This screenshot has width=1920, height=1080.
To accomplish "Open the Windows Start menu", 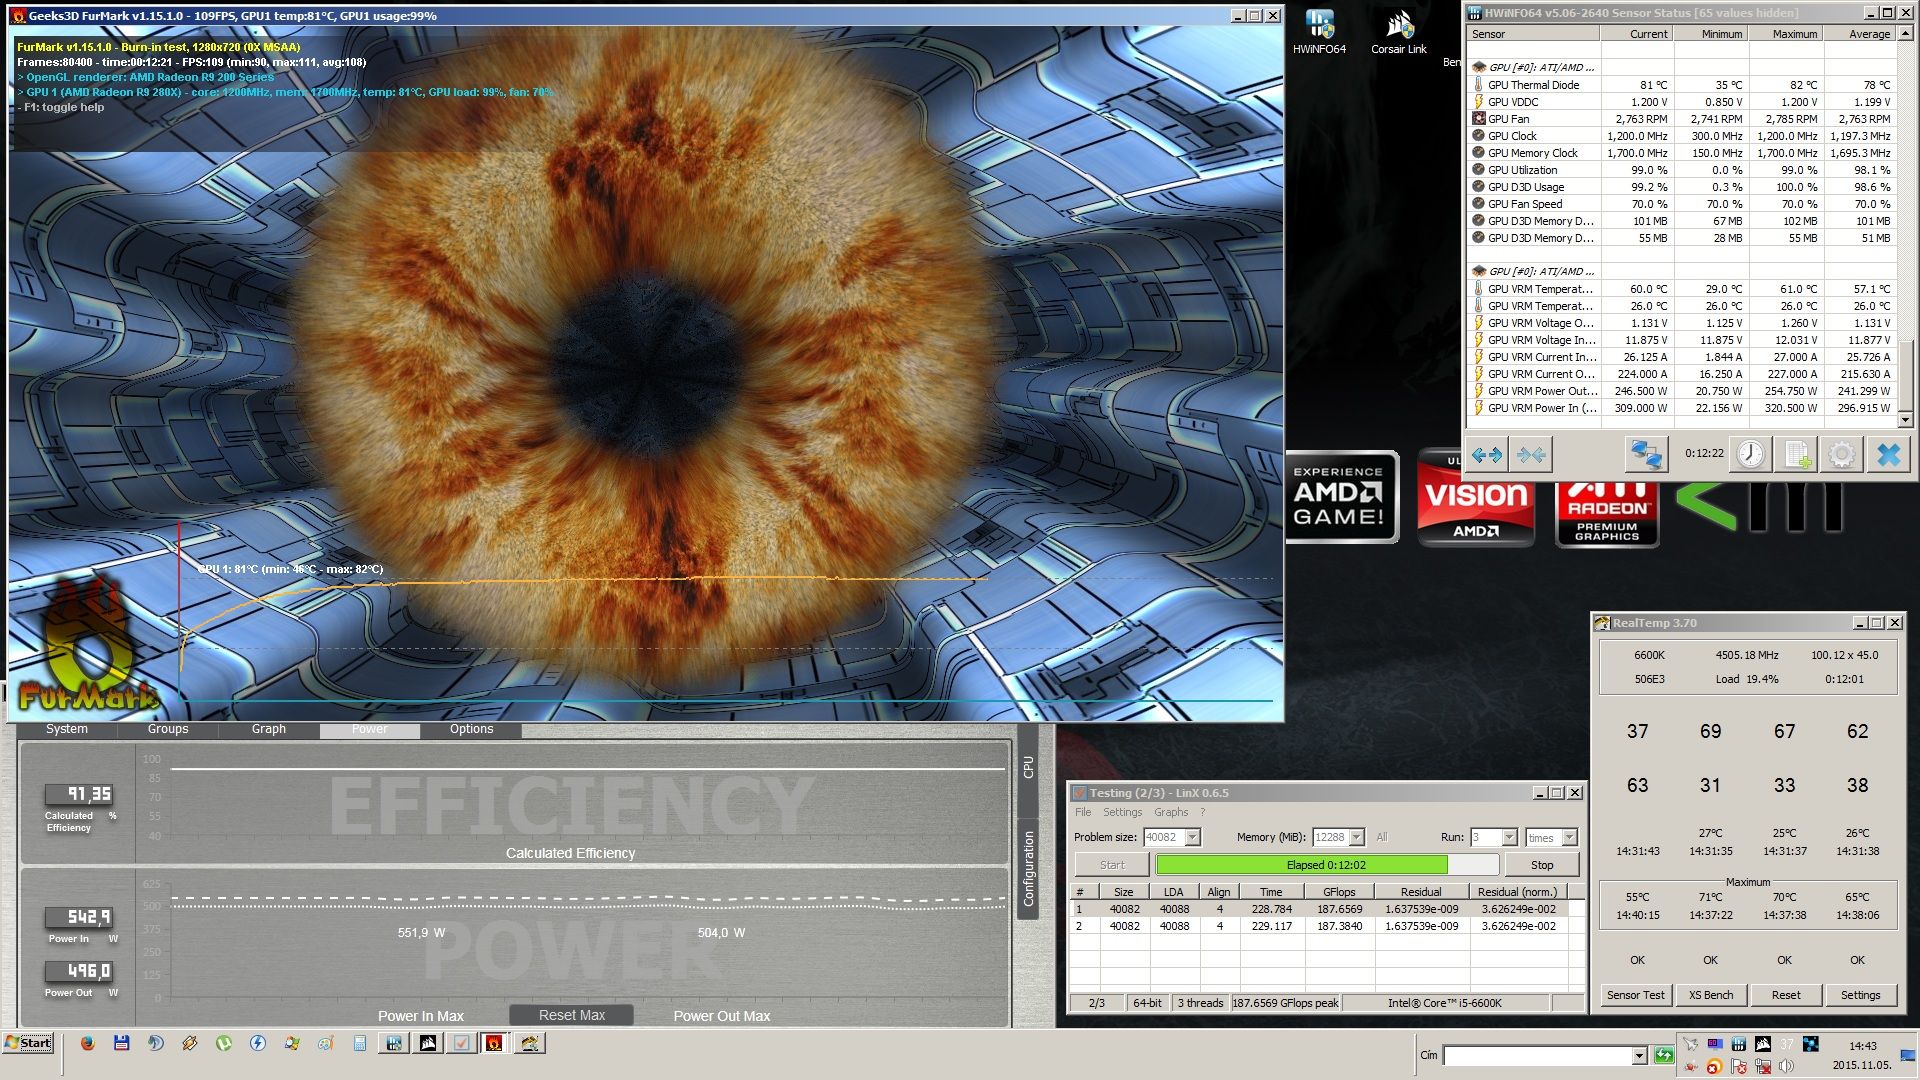I will click(28, 1043).
